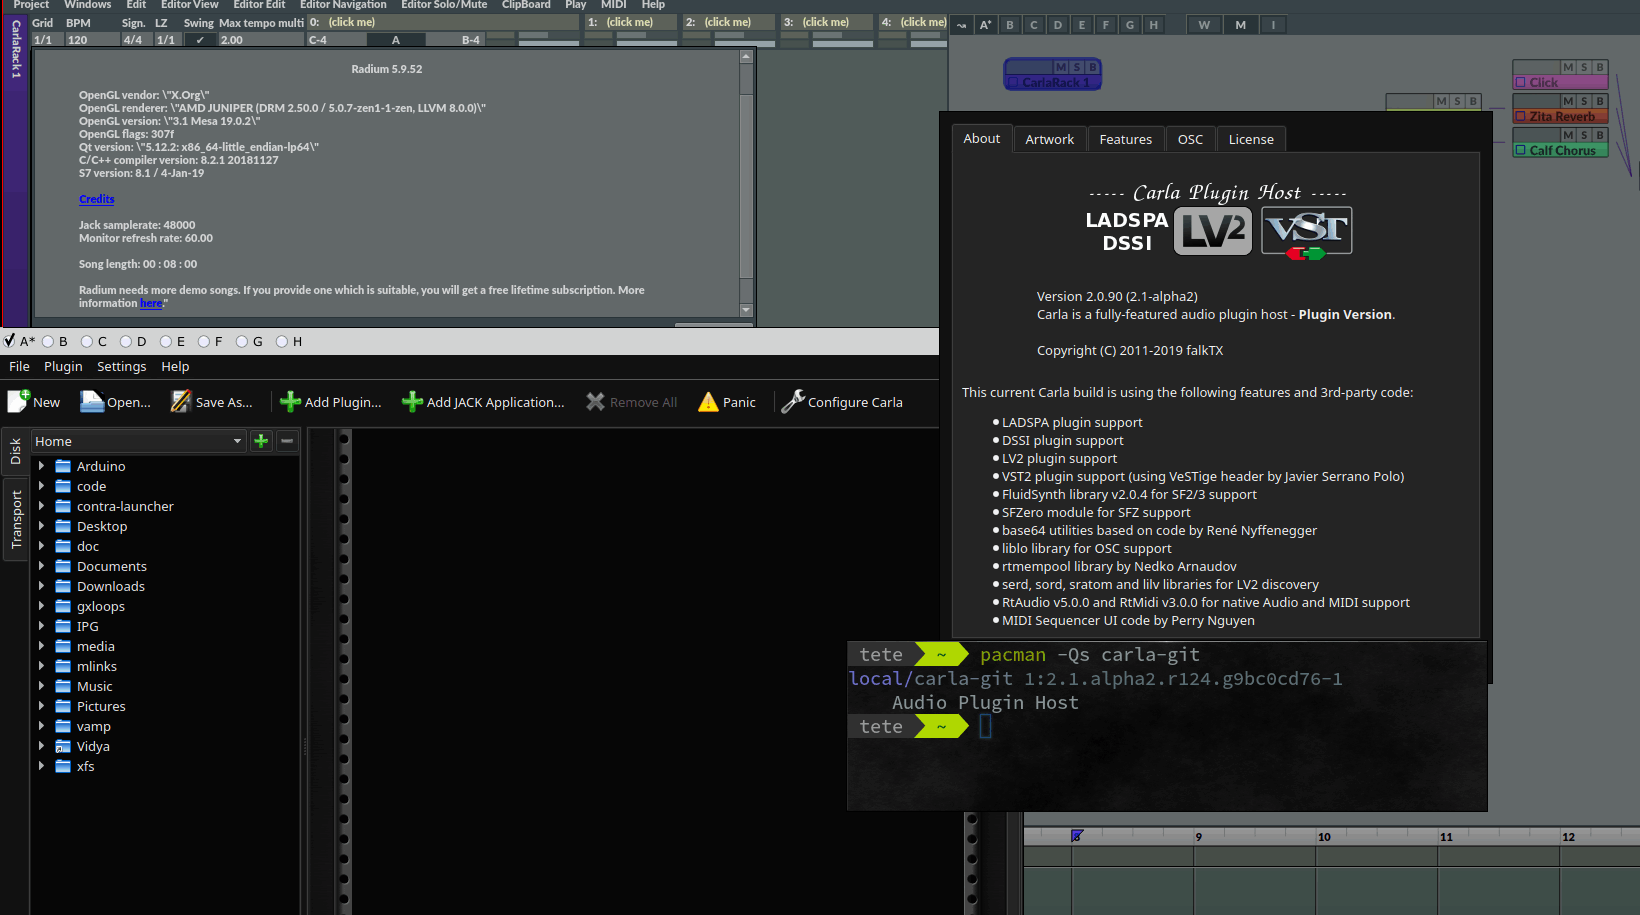Expand the Music folder arrow
1640x915 pixels.
tap(41, 686)
